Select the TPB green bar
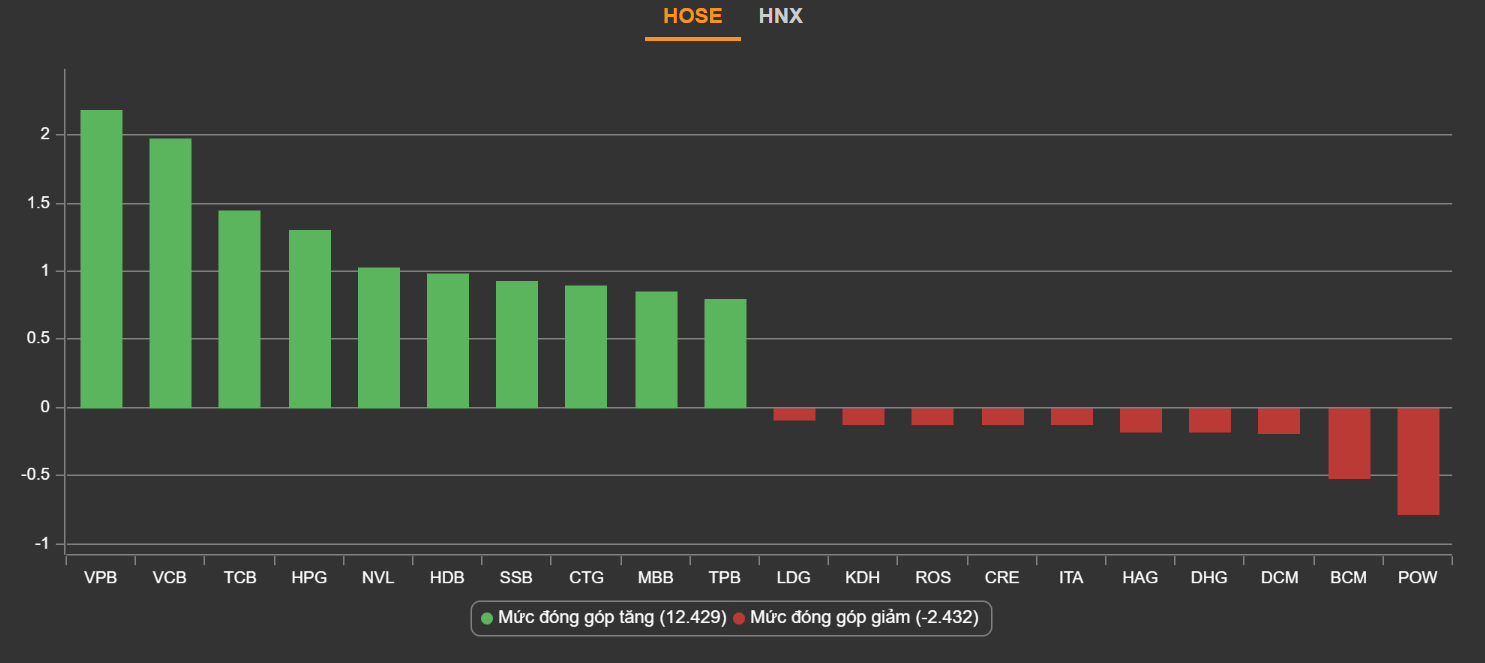 (x=725, y=353)
